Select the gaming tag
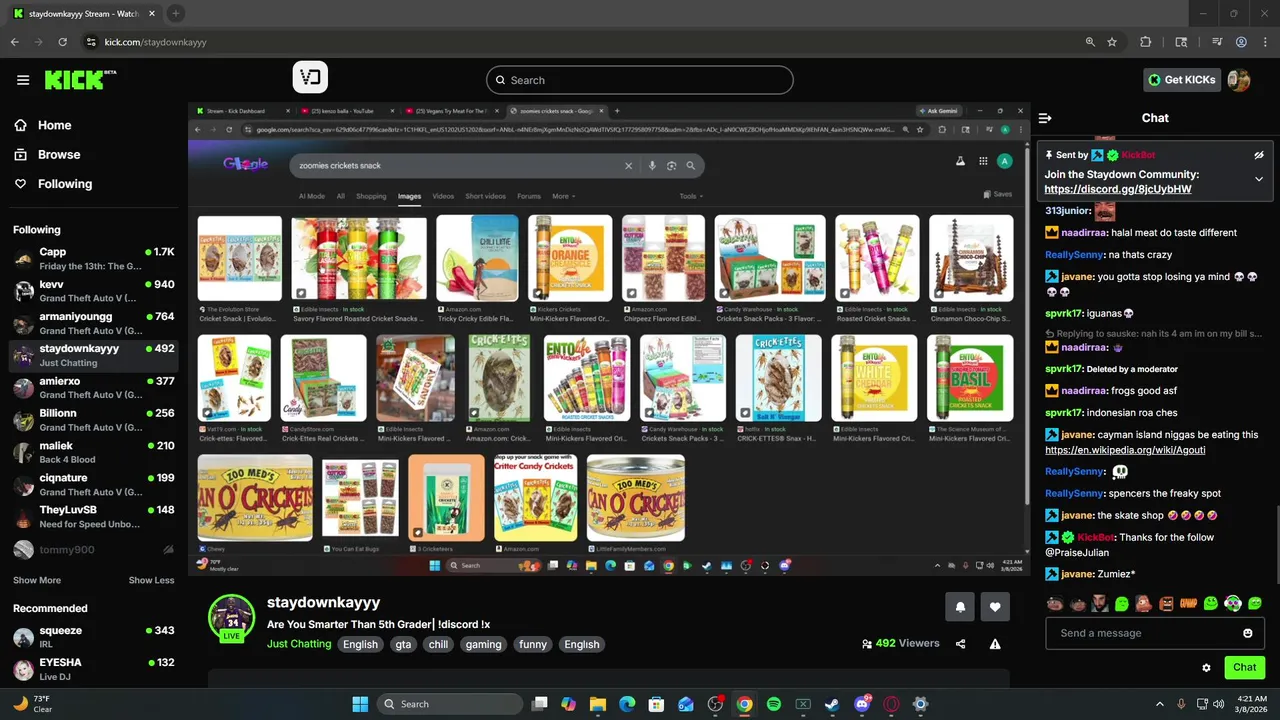The height and width of the screenshot is (720, 1280). (x=483, y=645)
